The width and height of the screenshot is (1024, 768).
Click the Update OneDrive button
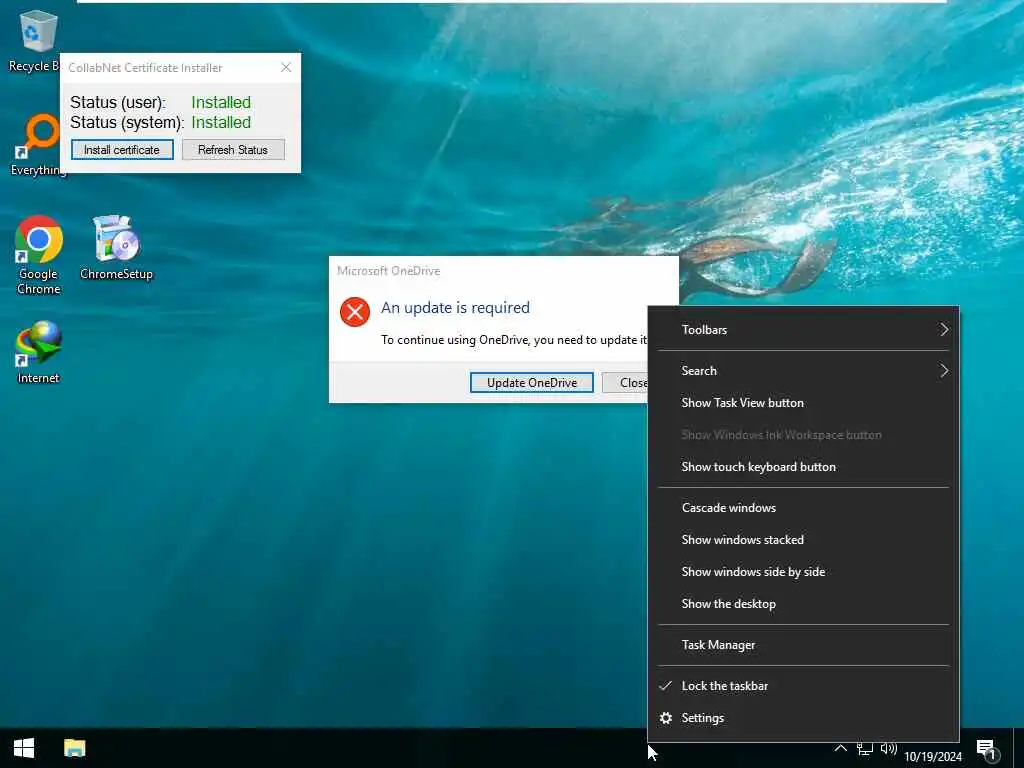pos(532,383)
